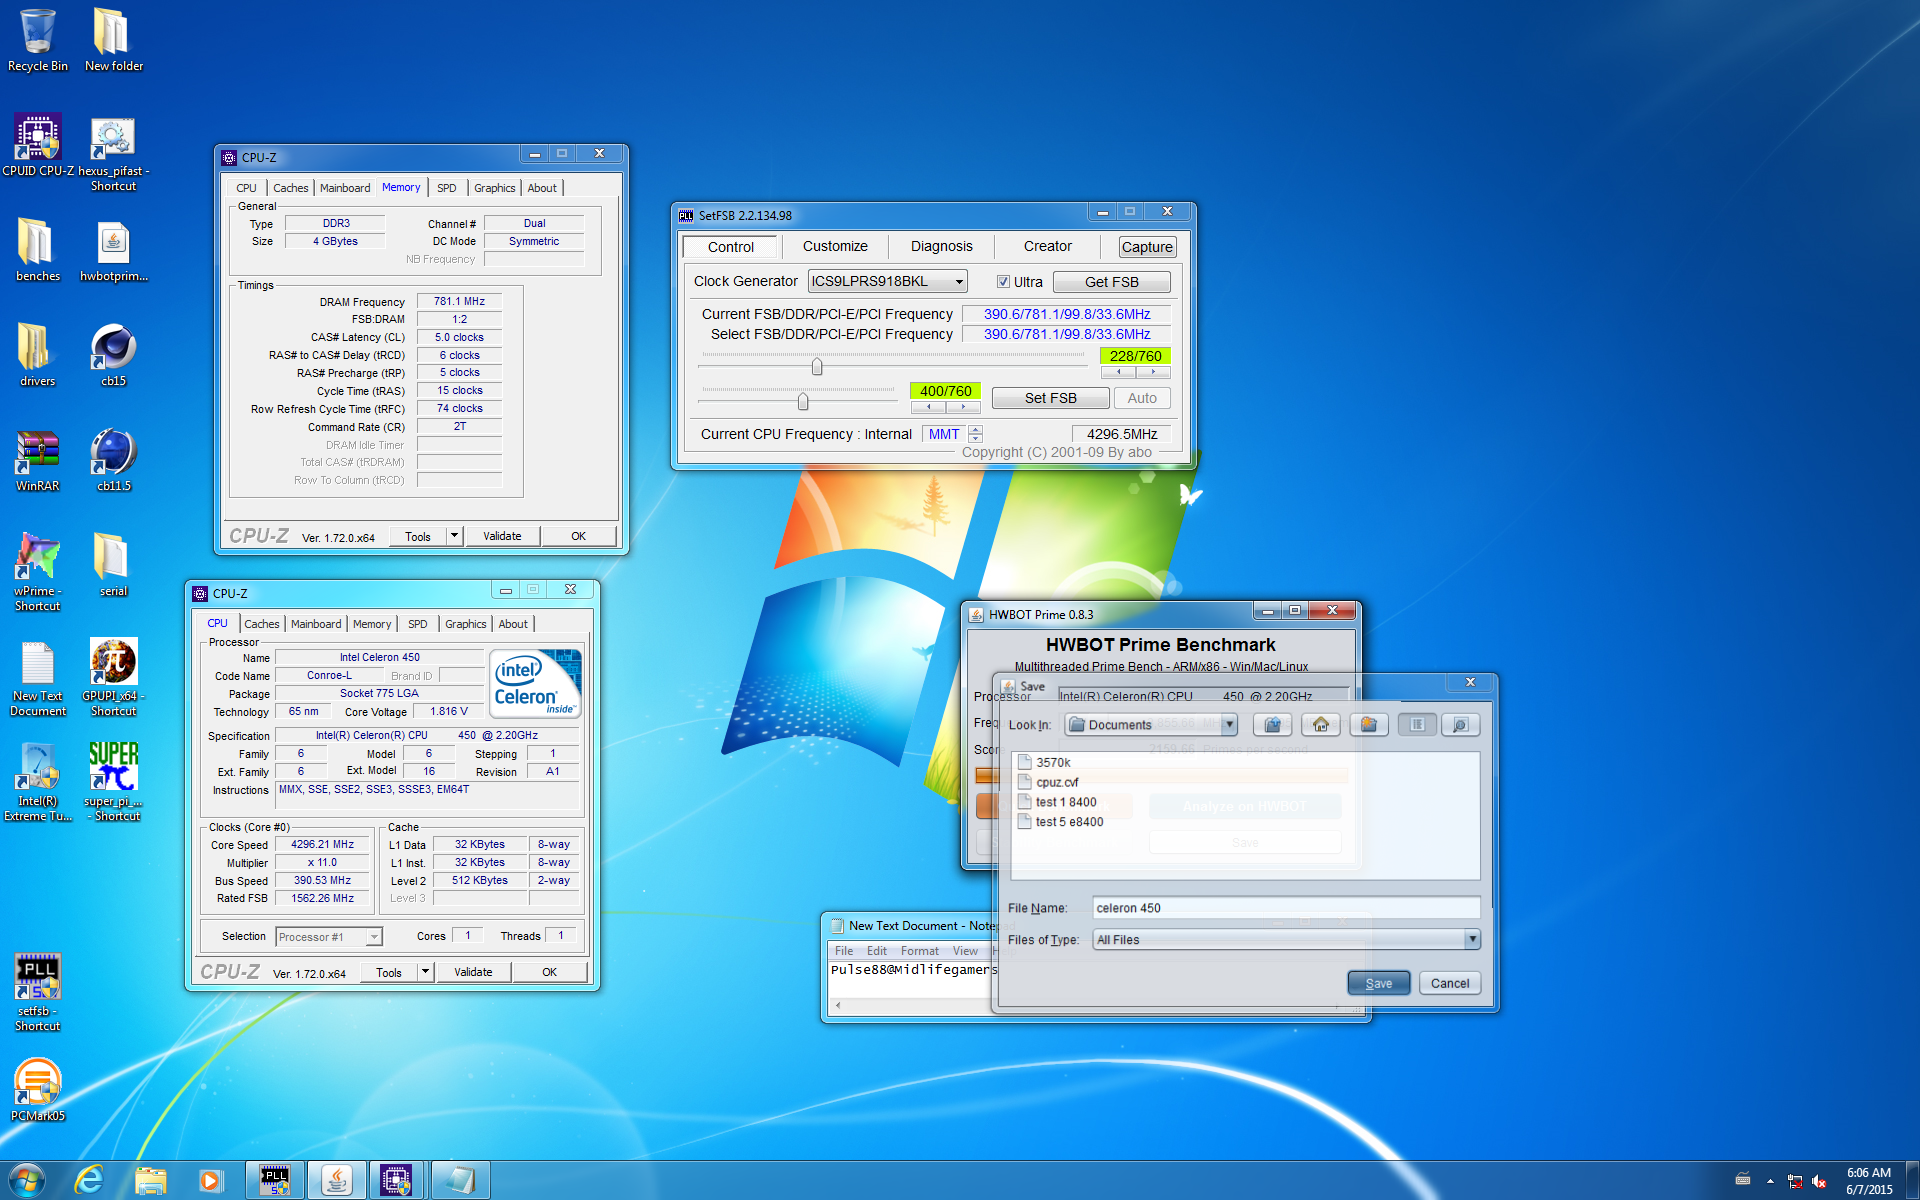
Task: Open the drivers folder icon
Action: click(x=38, y=355)
